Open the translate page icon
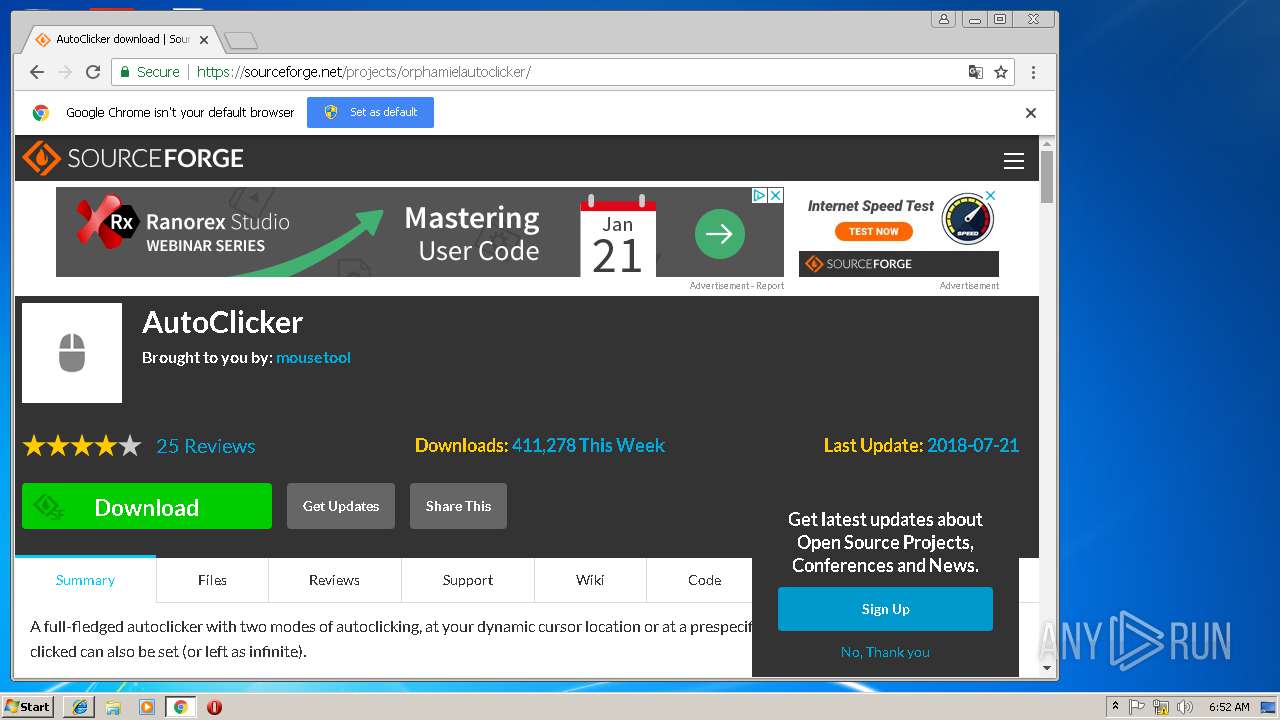This screenshot has width=1280, height=720. click(976, 72)
